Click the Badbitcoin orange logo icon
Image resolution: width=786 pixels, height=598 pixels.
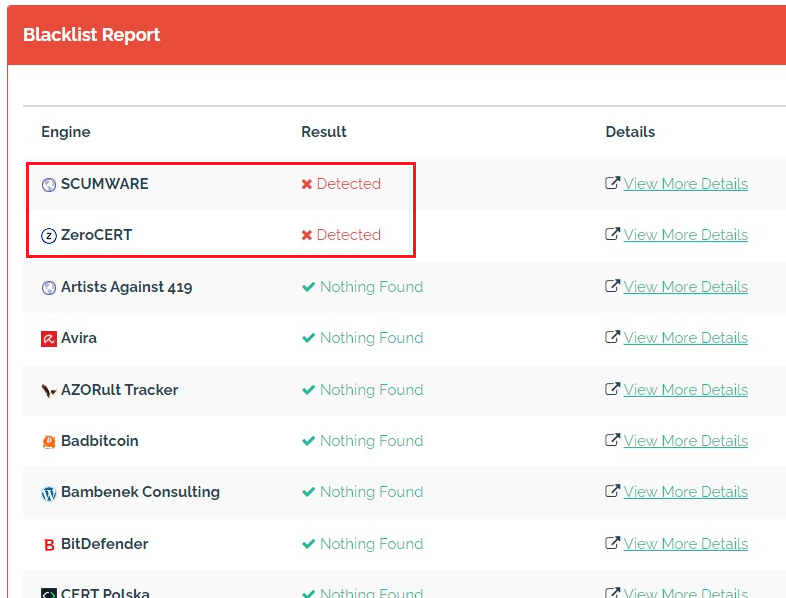point(49,442)
